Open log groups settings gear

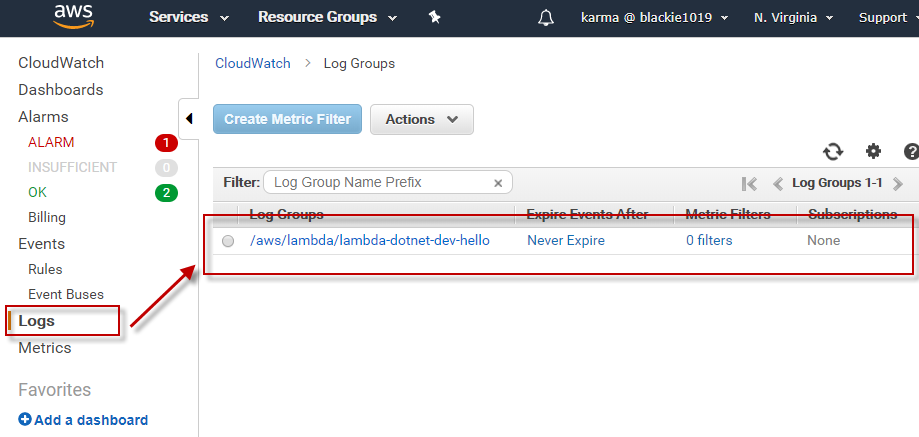tap(873, 151)
